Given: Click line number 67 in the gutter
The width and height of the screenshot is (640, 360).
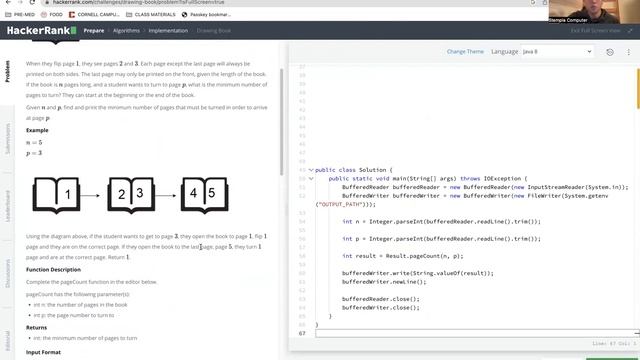Looking at the screenshot, I should tap(302, 333).
